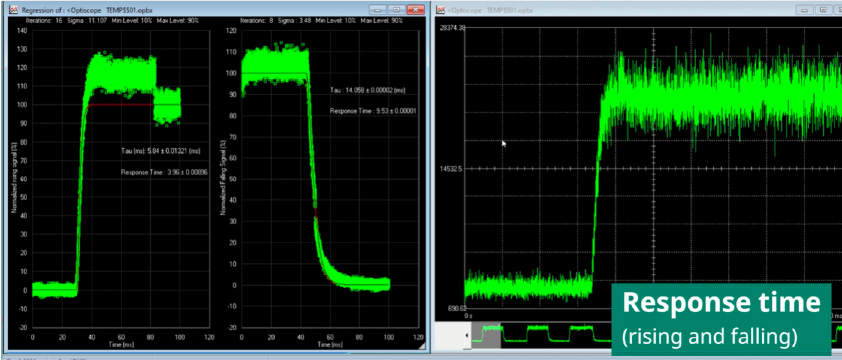842x360 pixels.
Task: Click the rising Tau 5.84 ms label
Action: 162,152
